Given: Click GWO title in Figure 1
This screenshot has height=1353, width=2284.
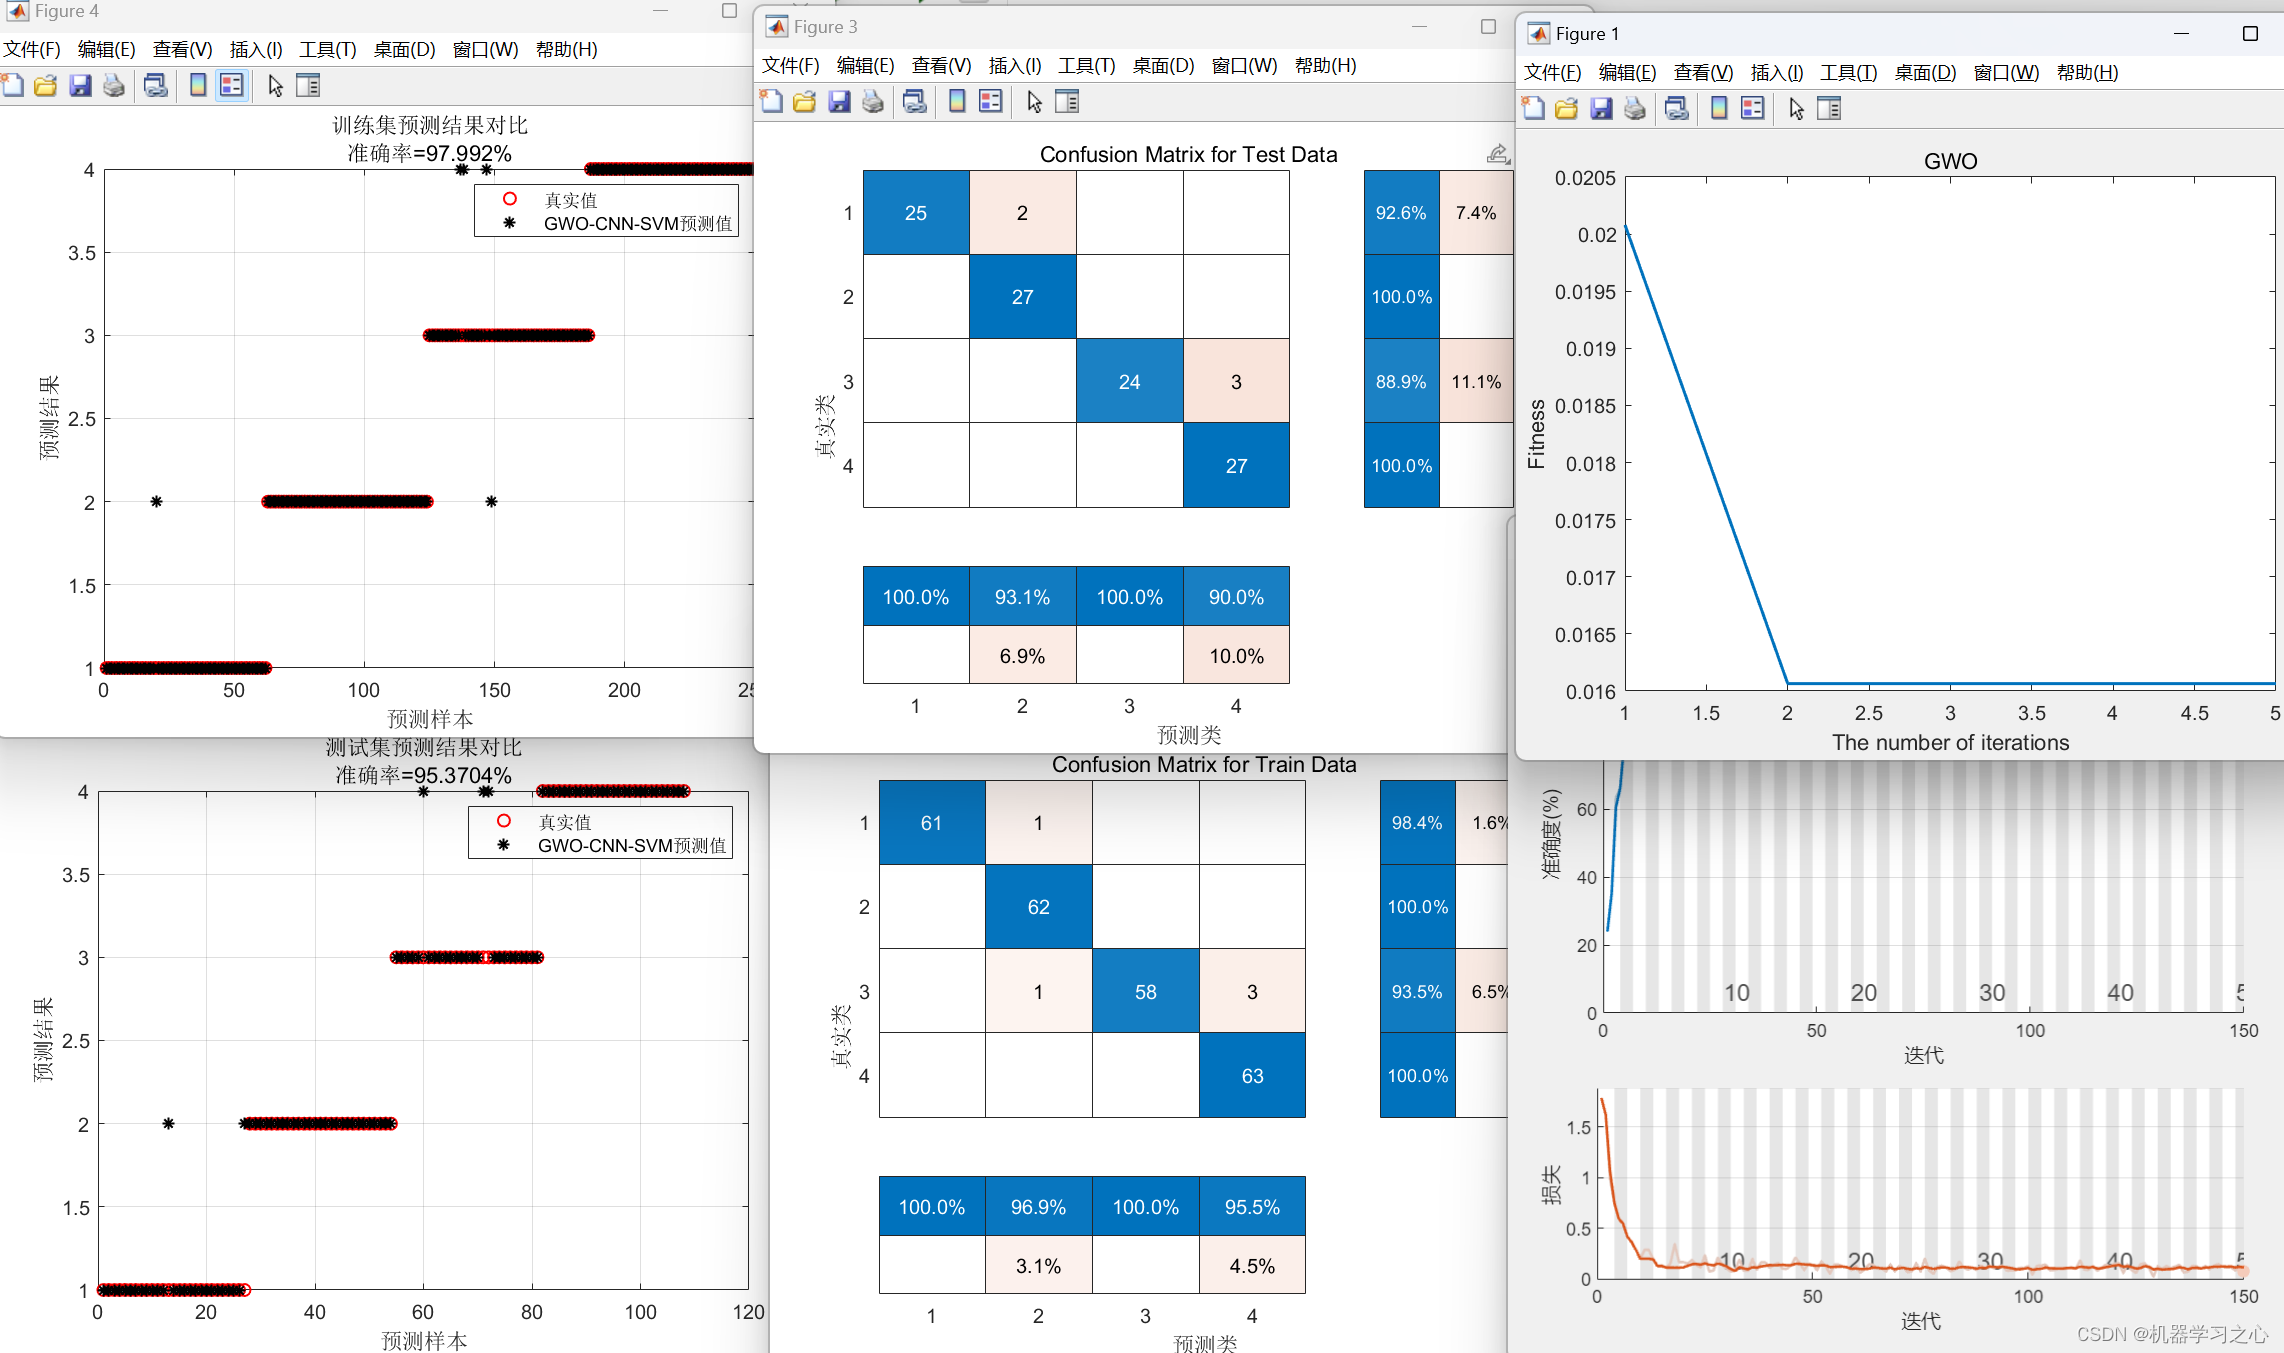Looking at the screenshot, I should tap(1951, 162).
